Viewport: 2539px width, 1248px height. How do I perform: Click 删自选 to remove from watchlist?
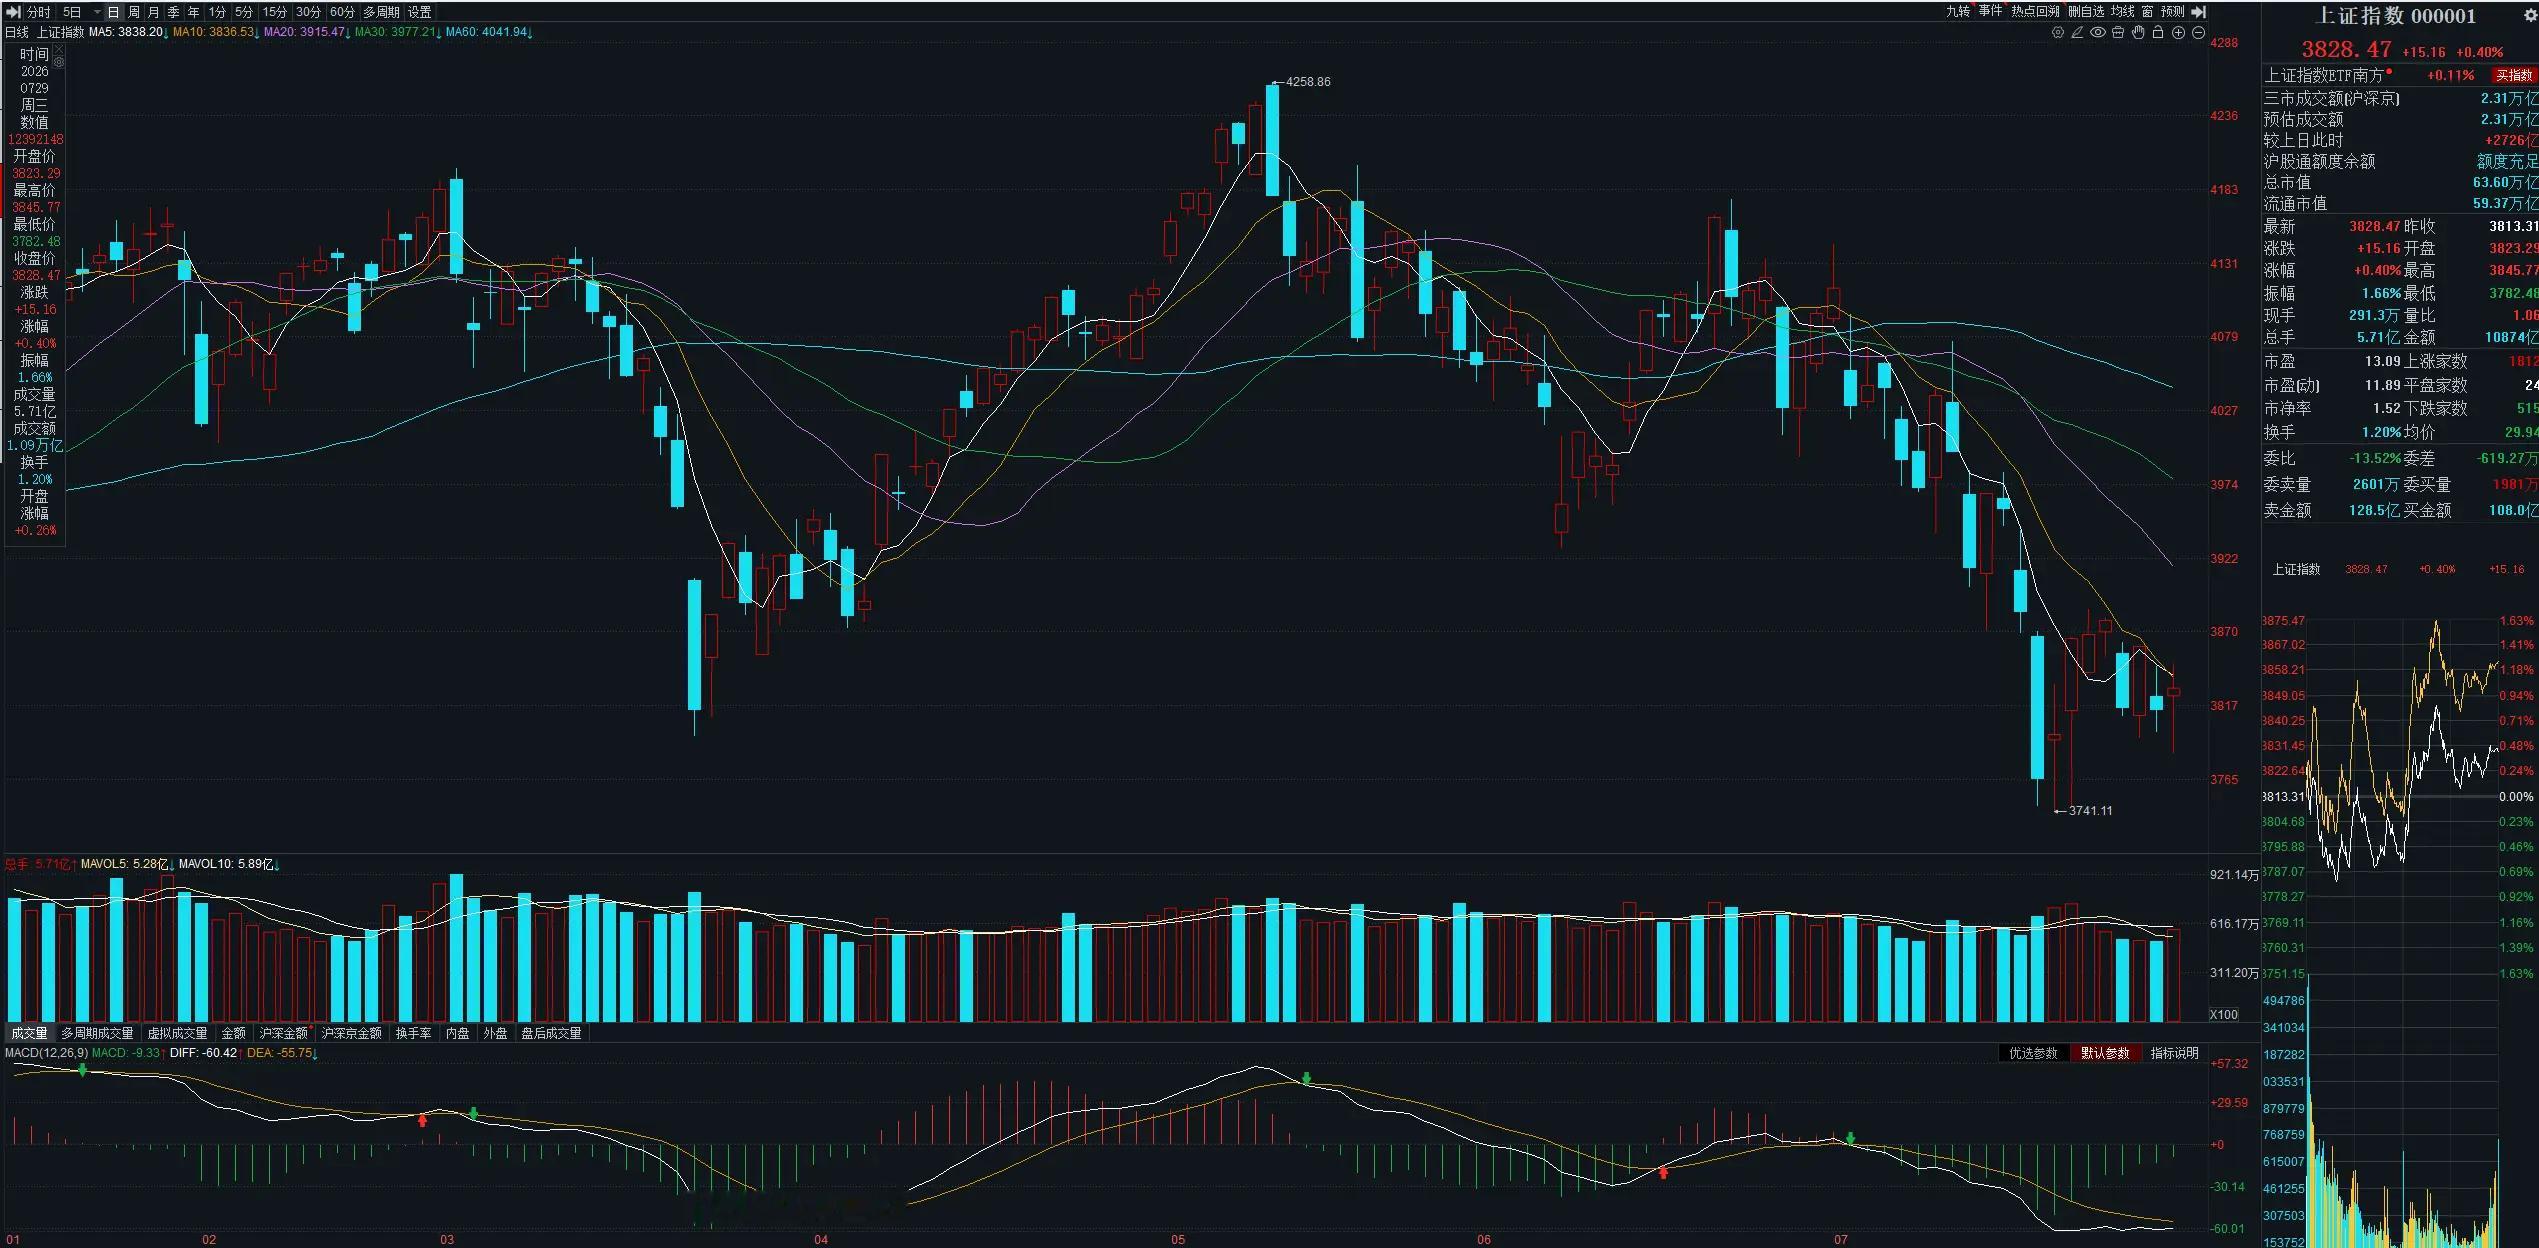[x=2085, y=12]
